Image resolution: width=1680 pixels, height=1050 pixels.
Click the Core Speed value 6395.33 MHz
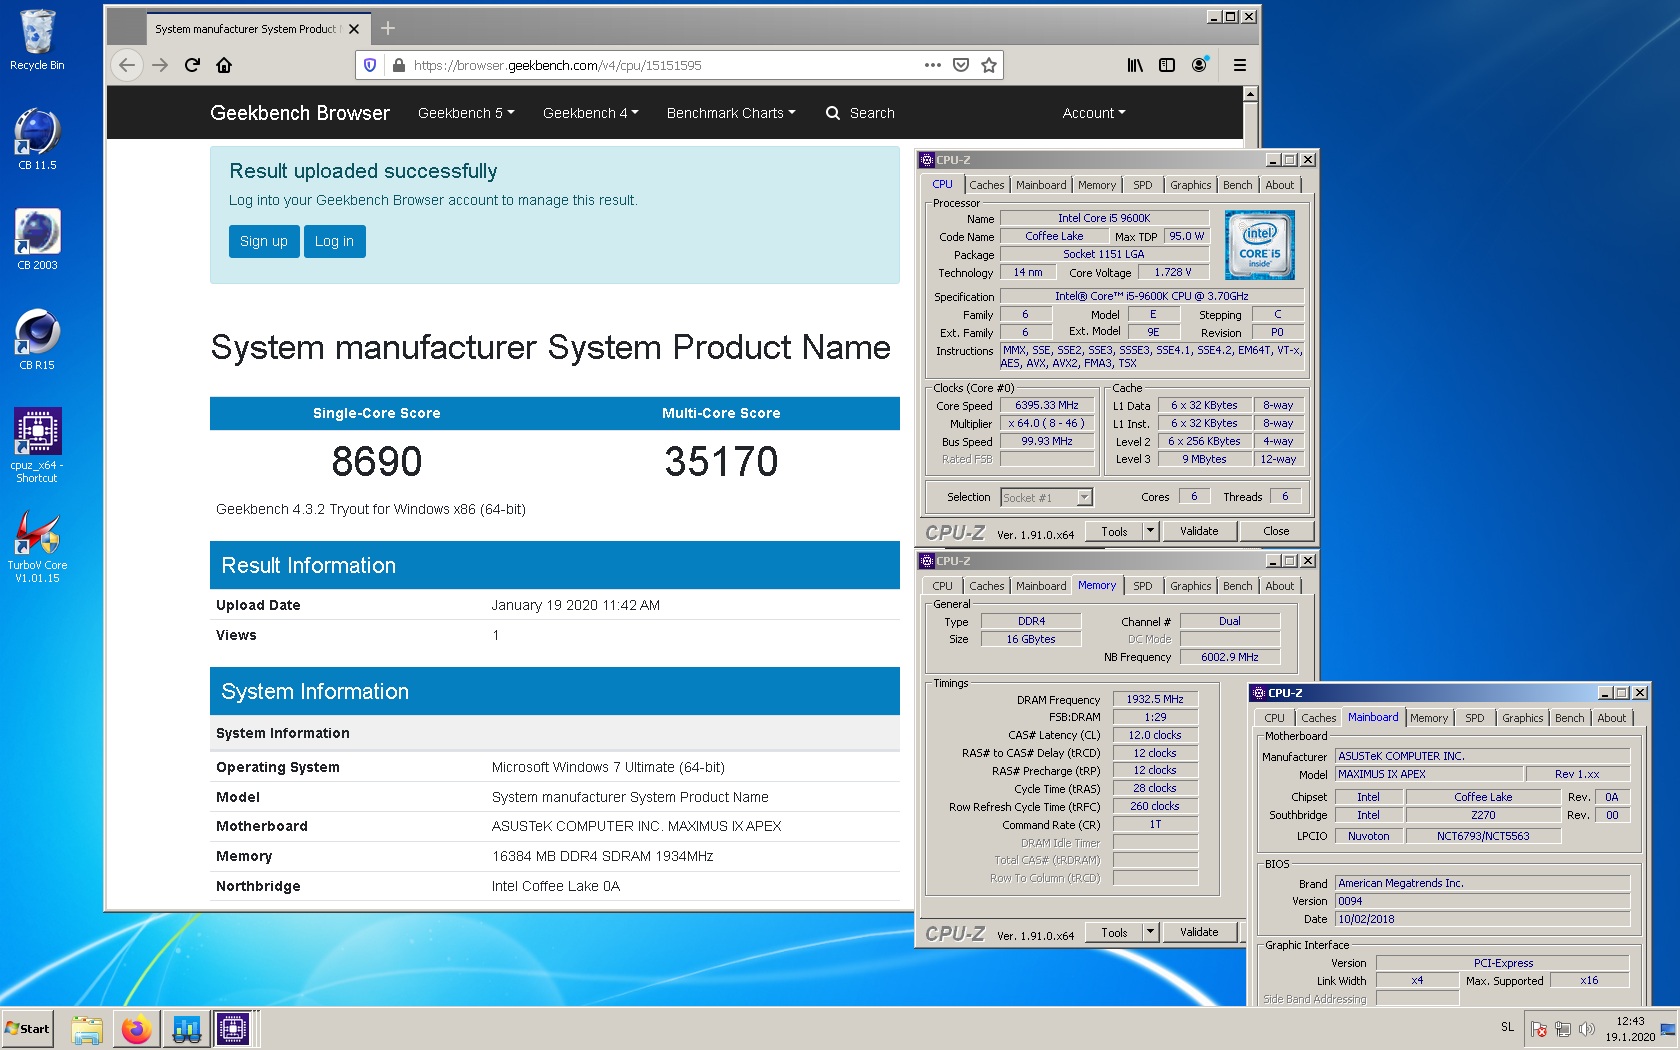point(1047,406)
